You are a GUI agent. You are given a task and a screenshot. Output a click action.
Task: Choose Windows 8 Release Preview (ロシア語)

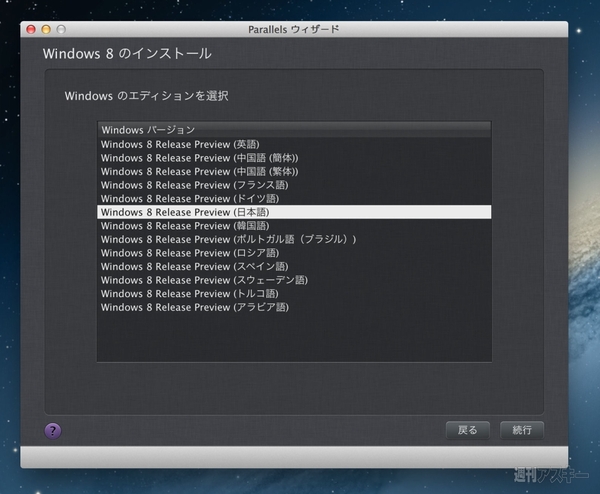pyautogui.click(x=294, y=253)
